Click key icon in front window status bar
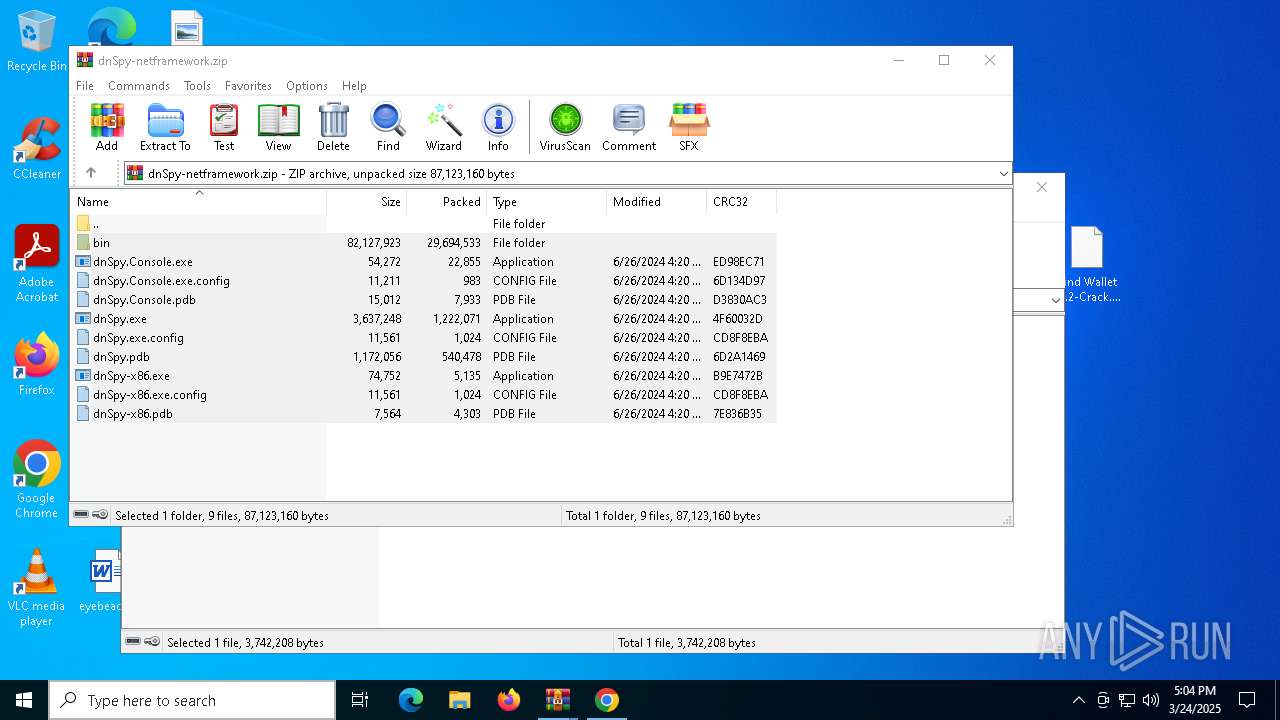Viewport: 1280px width, 720px height. [x=100, y=515]
